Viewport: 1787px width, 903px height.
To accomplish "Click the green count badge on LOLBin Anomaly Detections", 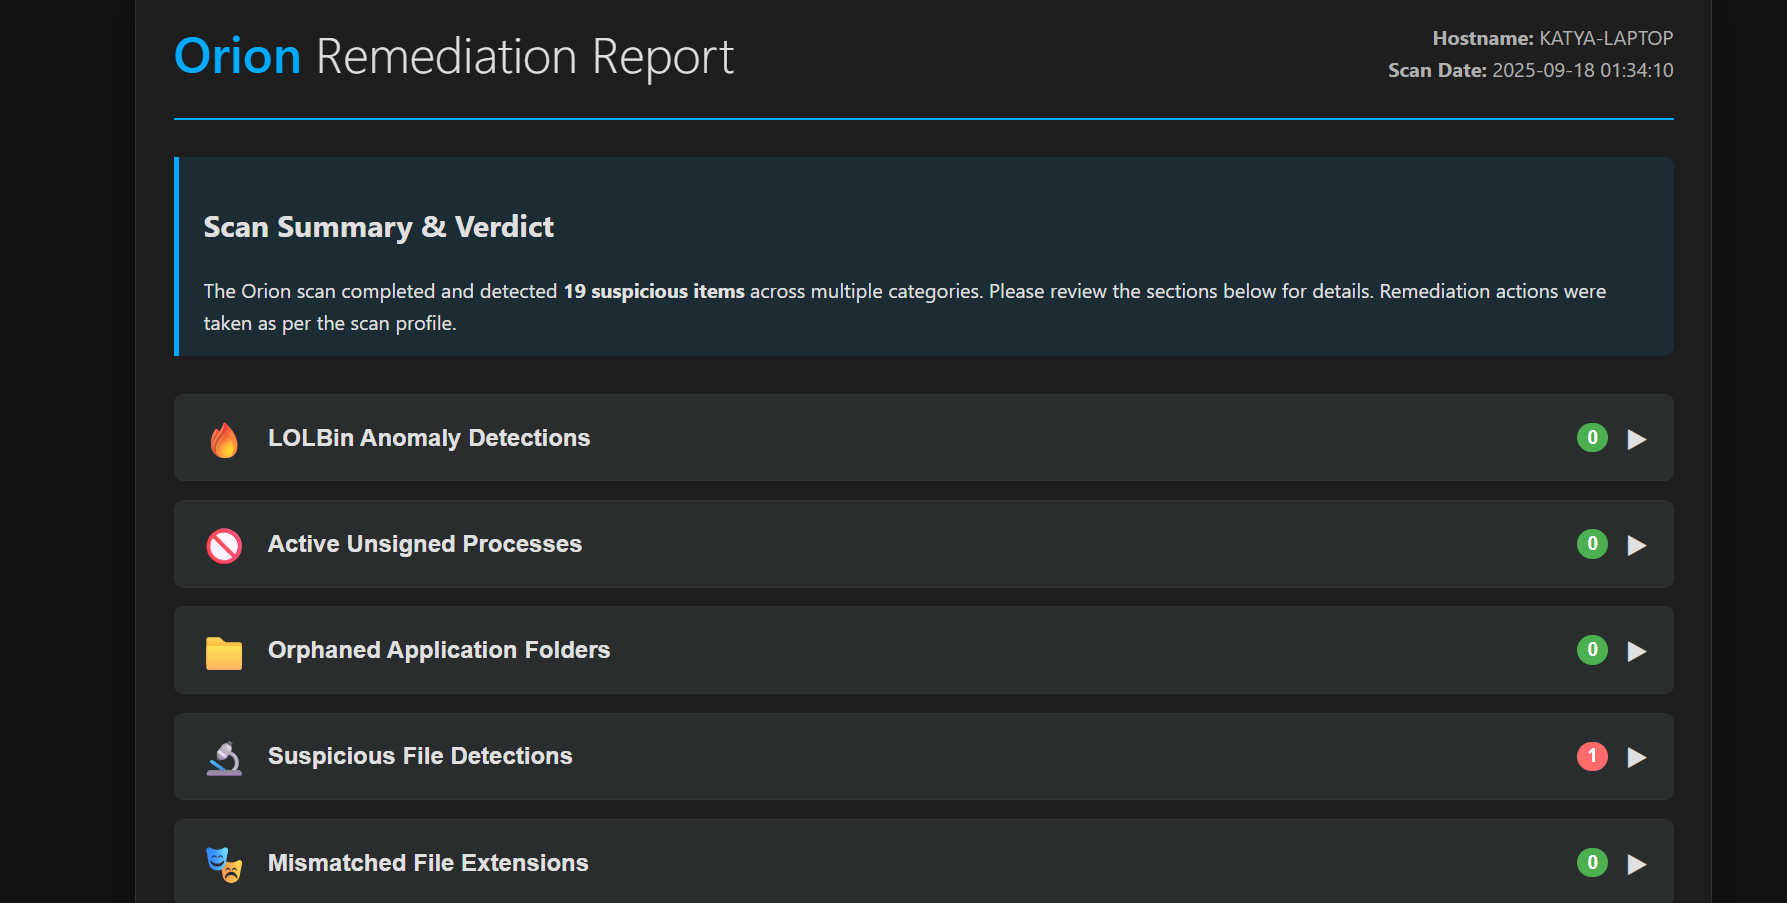I will 1592,438.
